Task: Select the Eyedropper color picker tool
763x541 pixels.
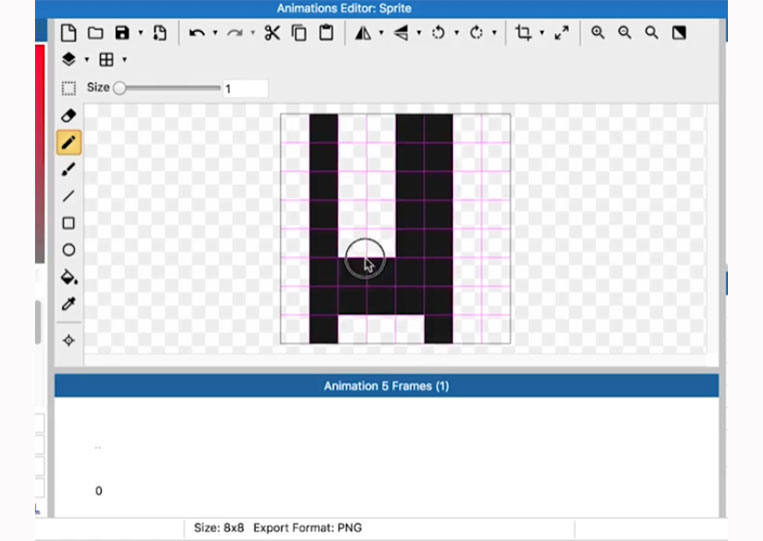Action: [x=69, y=304]
